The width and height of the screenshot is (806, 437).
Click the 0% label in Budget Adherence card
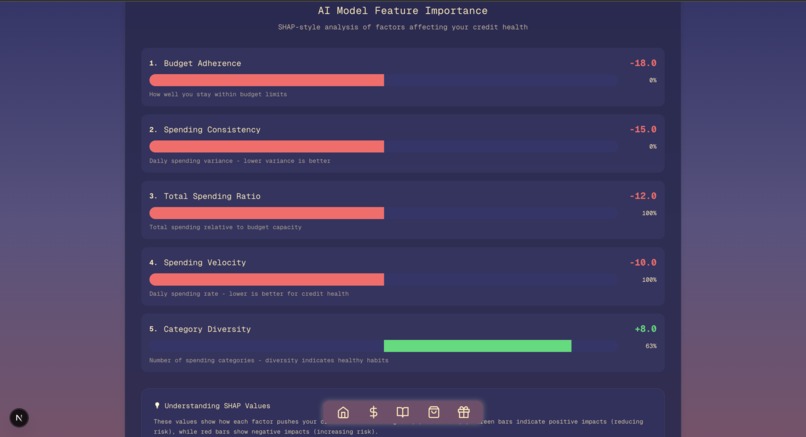point(653,80)
